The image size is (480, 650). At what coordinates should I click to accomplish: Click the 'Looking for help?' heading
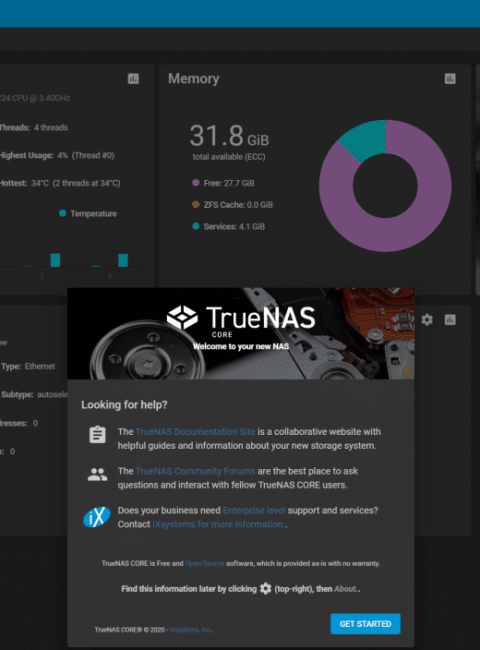pos(124,405)
